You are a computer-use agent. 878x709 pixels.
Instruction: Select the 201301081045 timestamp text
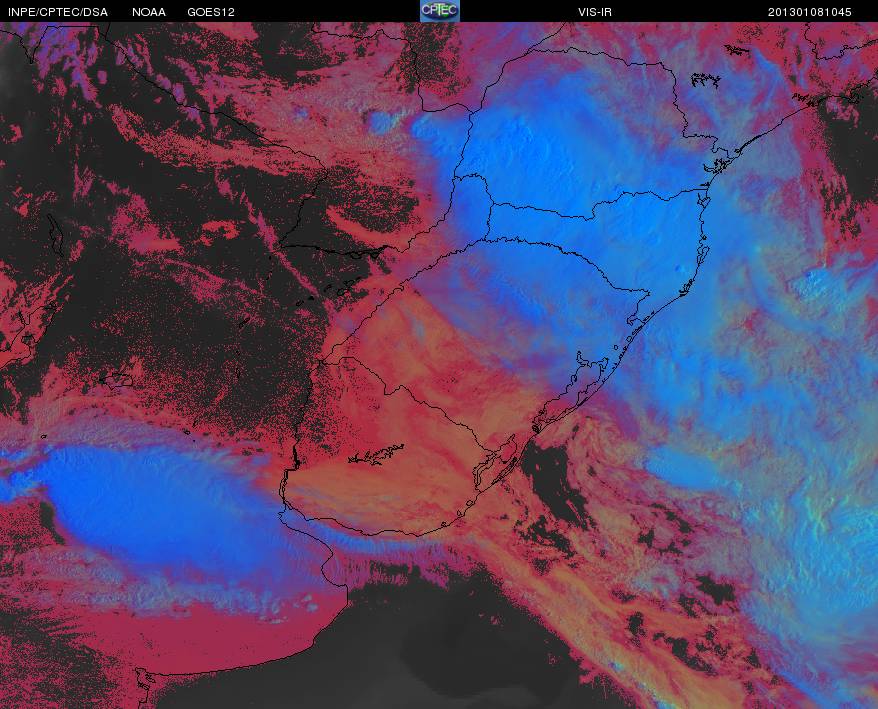click(x=809, y=12)
